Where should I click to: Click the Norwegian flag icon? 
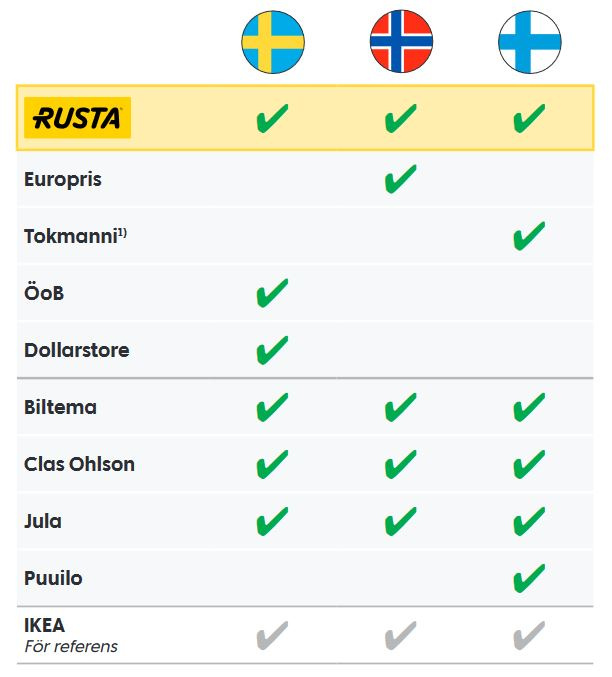[x=400, y=40]
